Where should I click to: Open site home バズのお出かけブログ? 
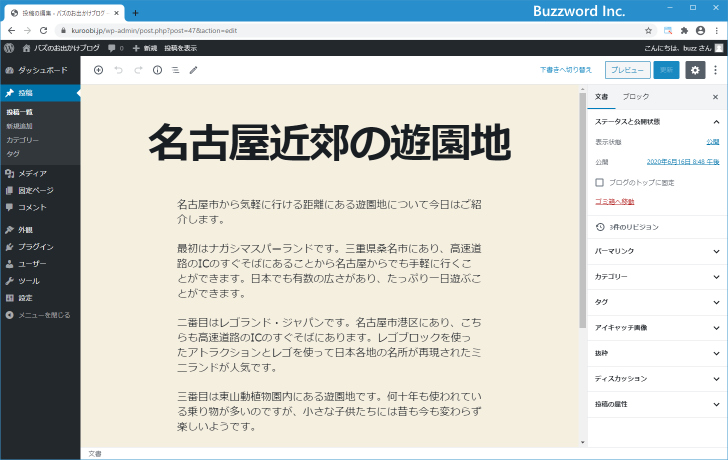[x=61, y=48]
